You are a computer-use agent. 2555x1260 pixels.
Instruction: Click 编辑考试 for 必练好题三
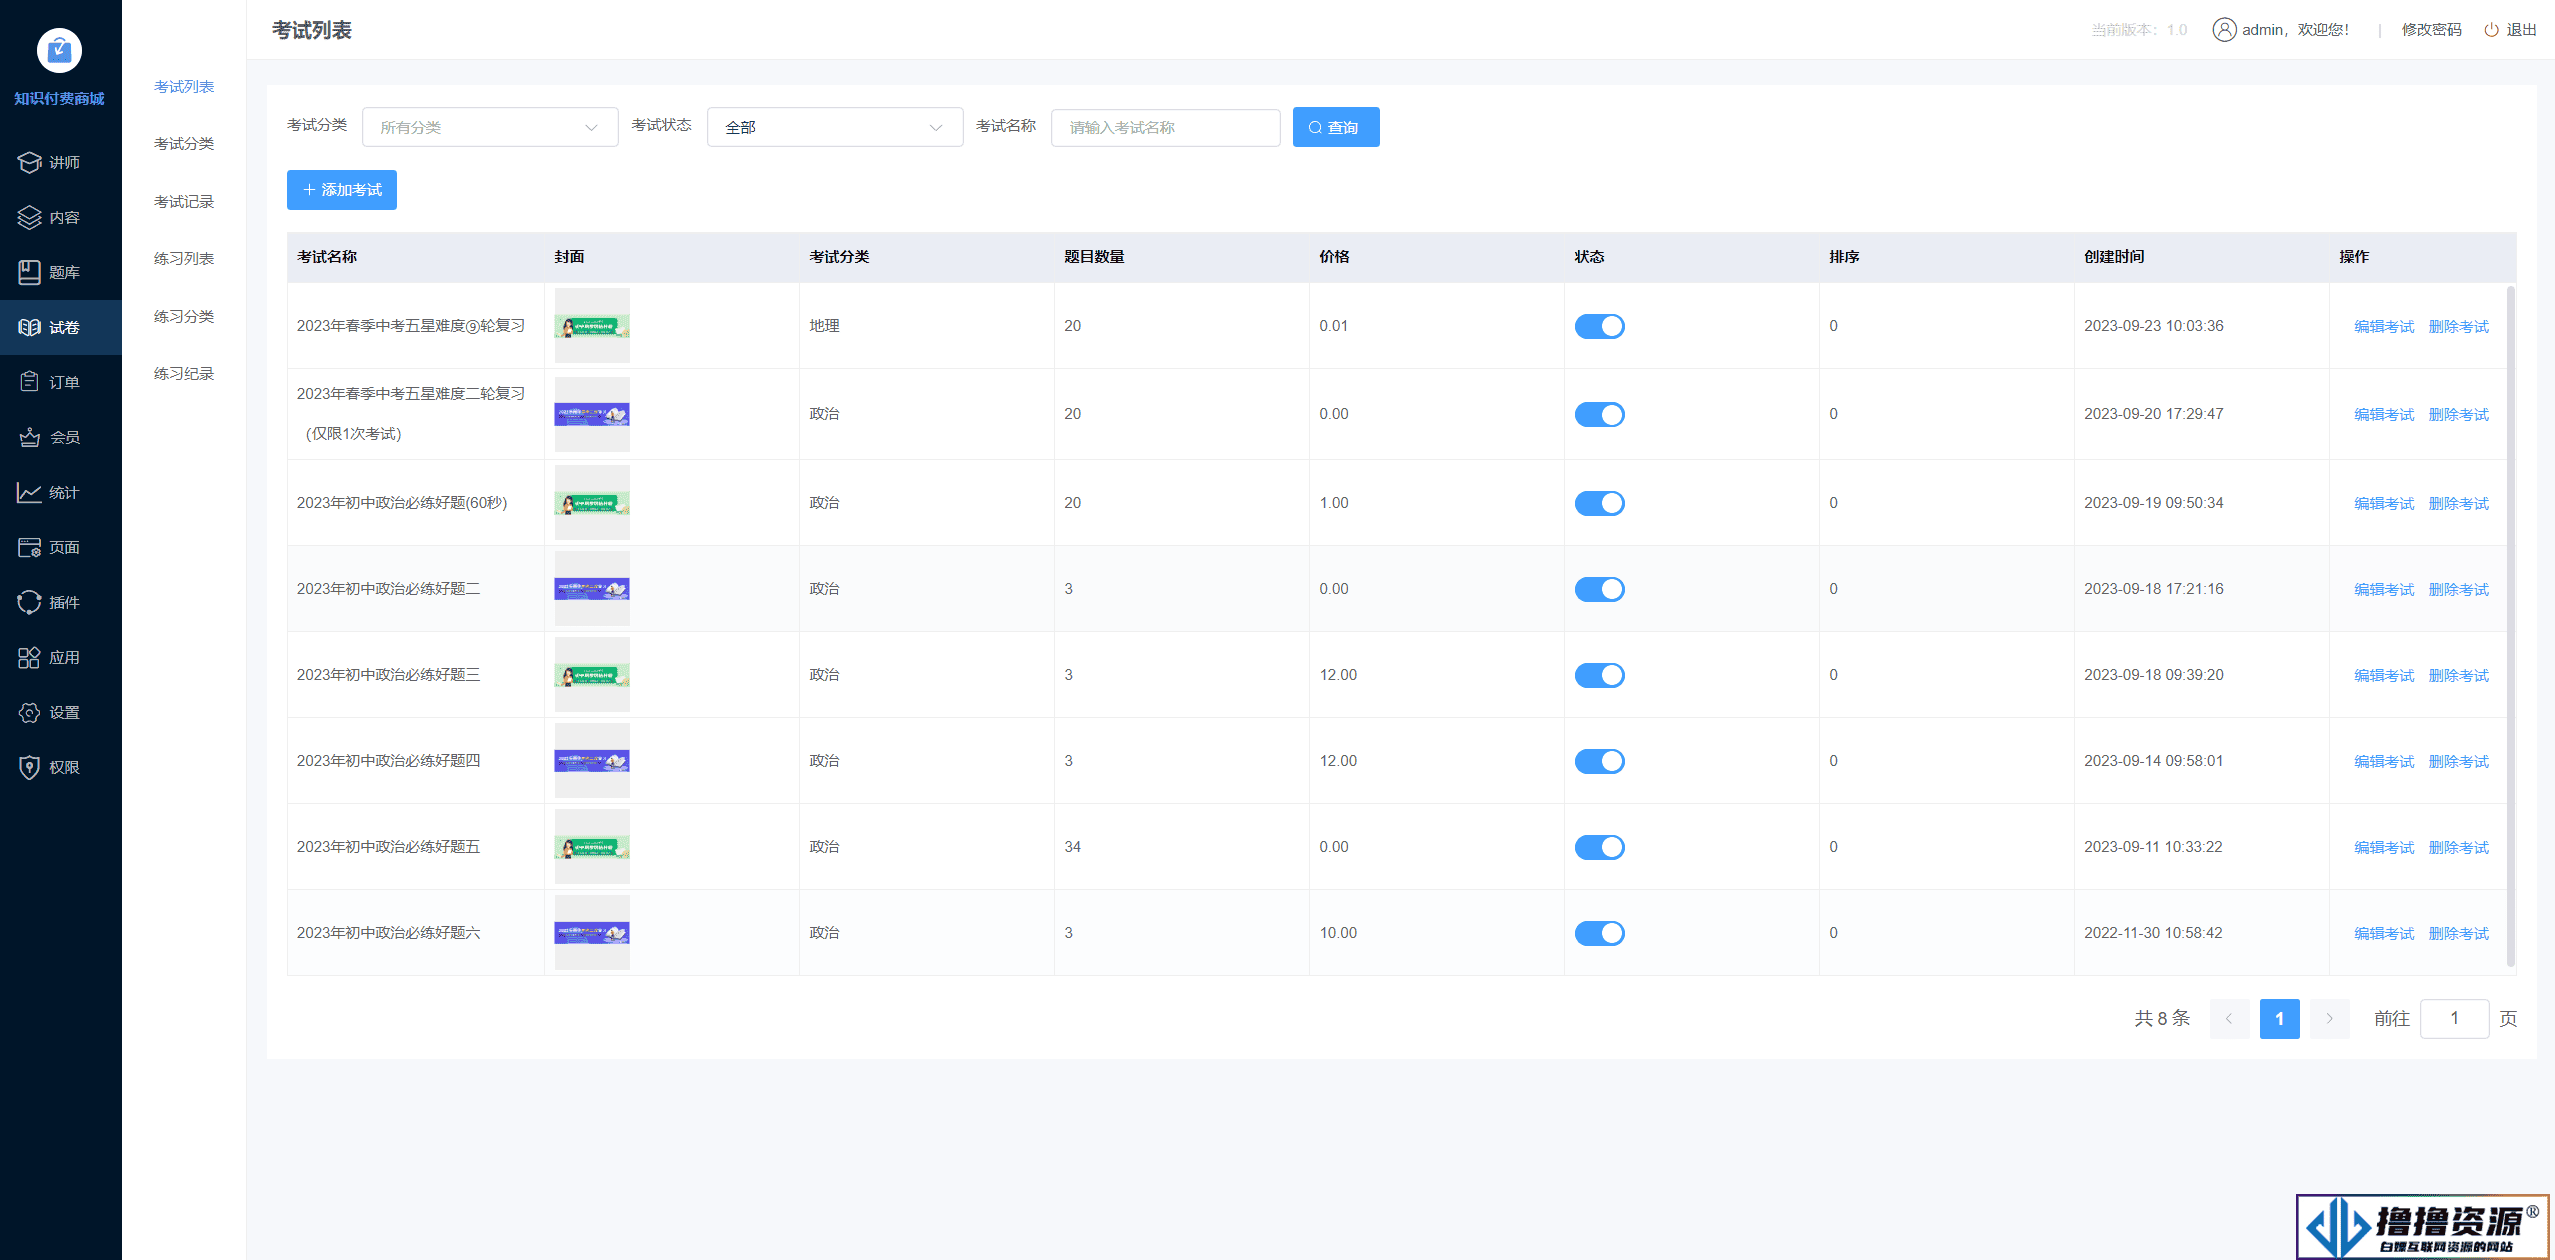tap(2384, 676)
